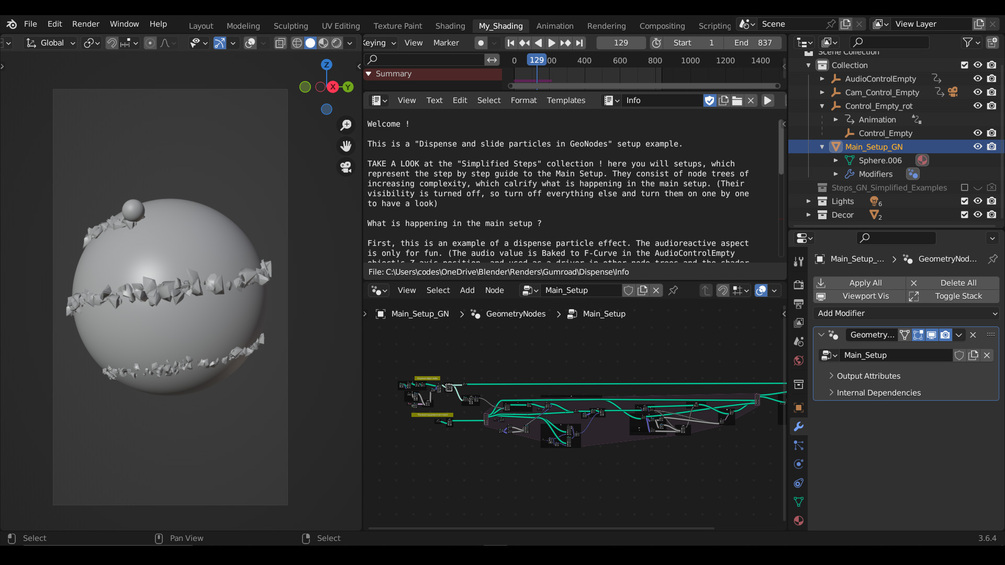This screenshot has width=1005, height=565.
Task: Toggle X-ray display in viewport header
Action: click(x=280, y=43)
